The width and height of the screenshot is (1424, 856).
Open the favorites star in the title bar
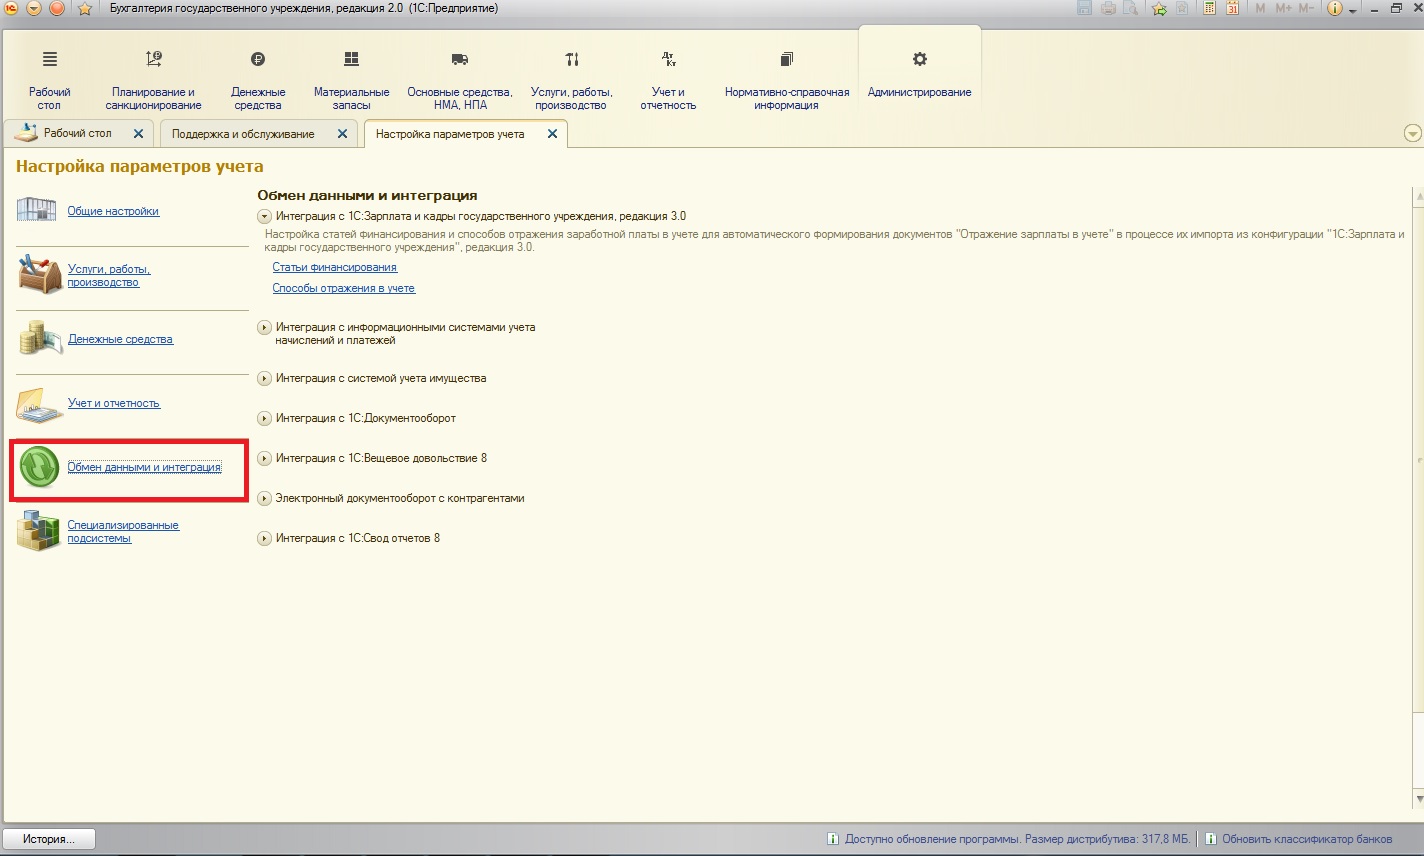(85, 8)
